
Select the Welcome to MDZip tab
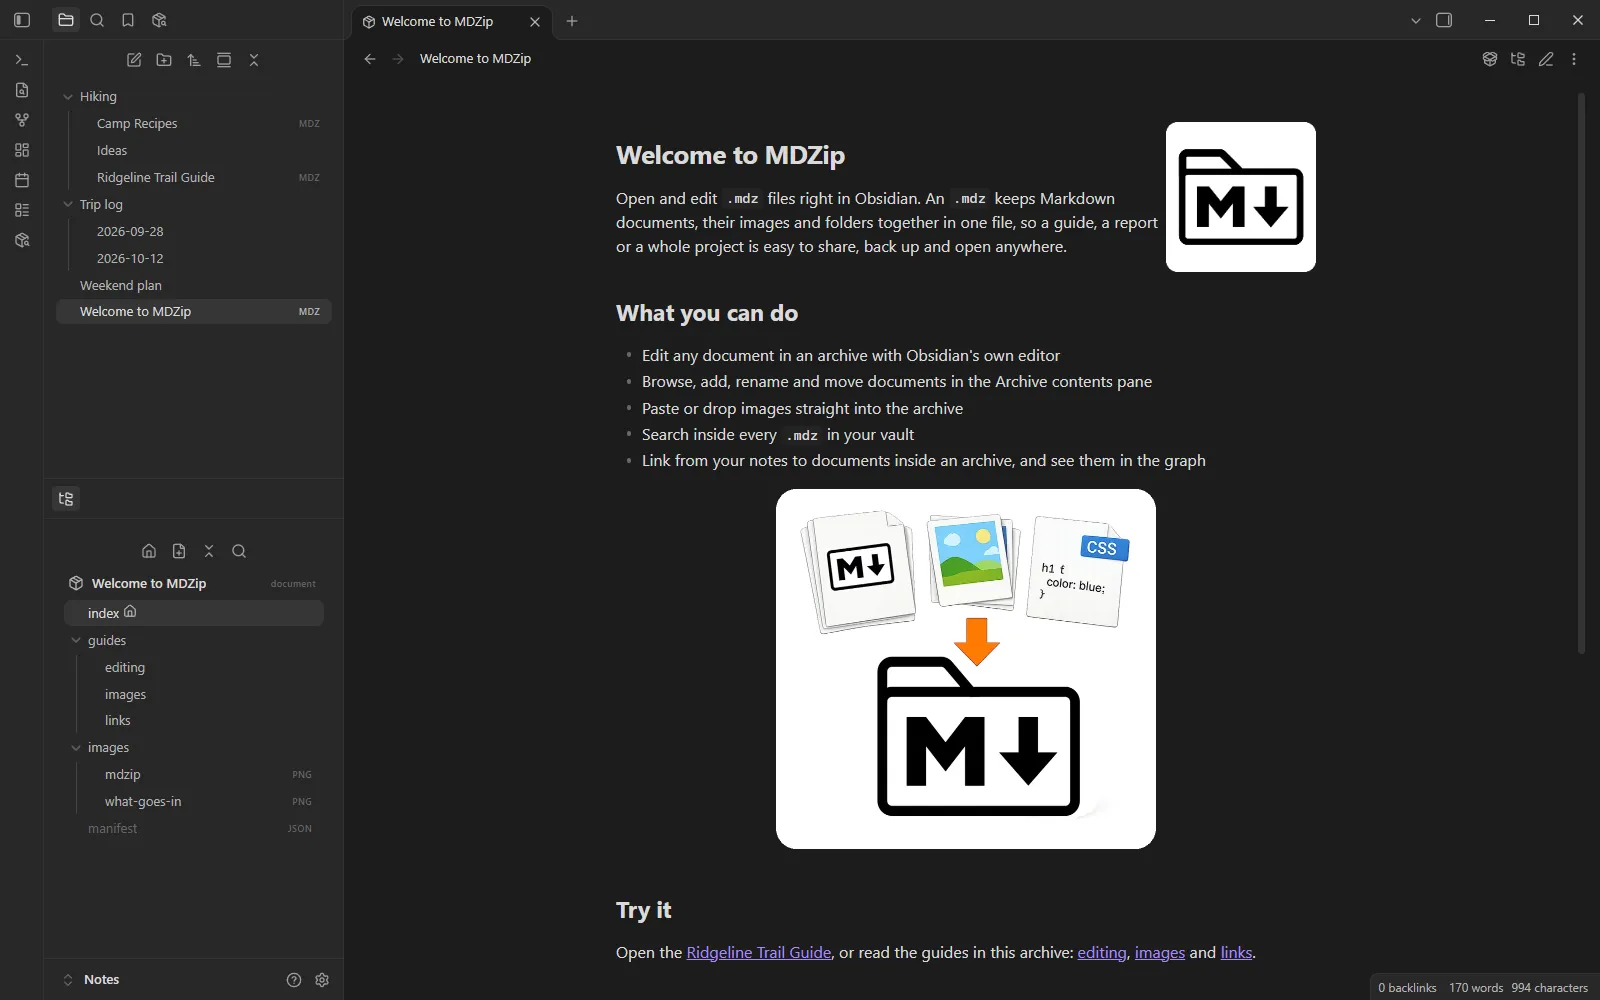450,21
